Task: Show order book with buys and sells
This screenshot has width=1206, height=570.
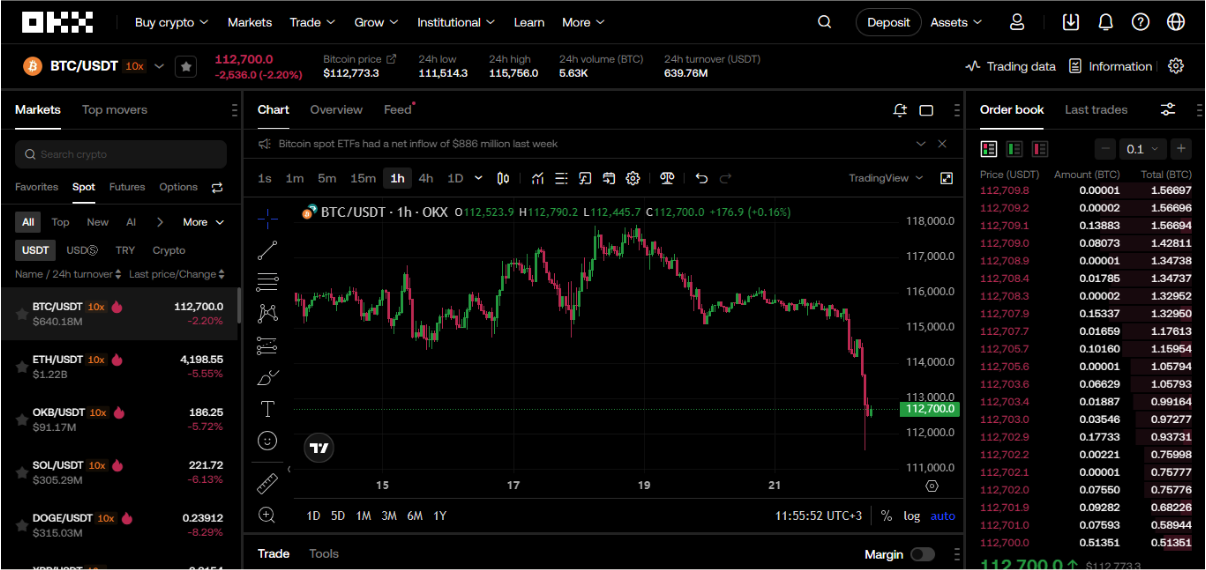Action: point(989,149)
